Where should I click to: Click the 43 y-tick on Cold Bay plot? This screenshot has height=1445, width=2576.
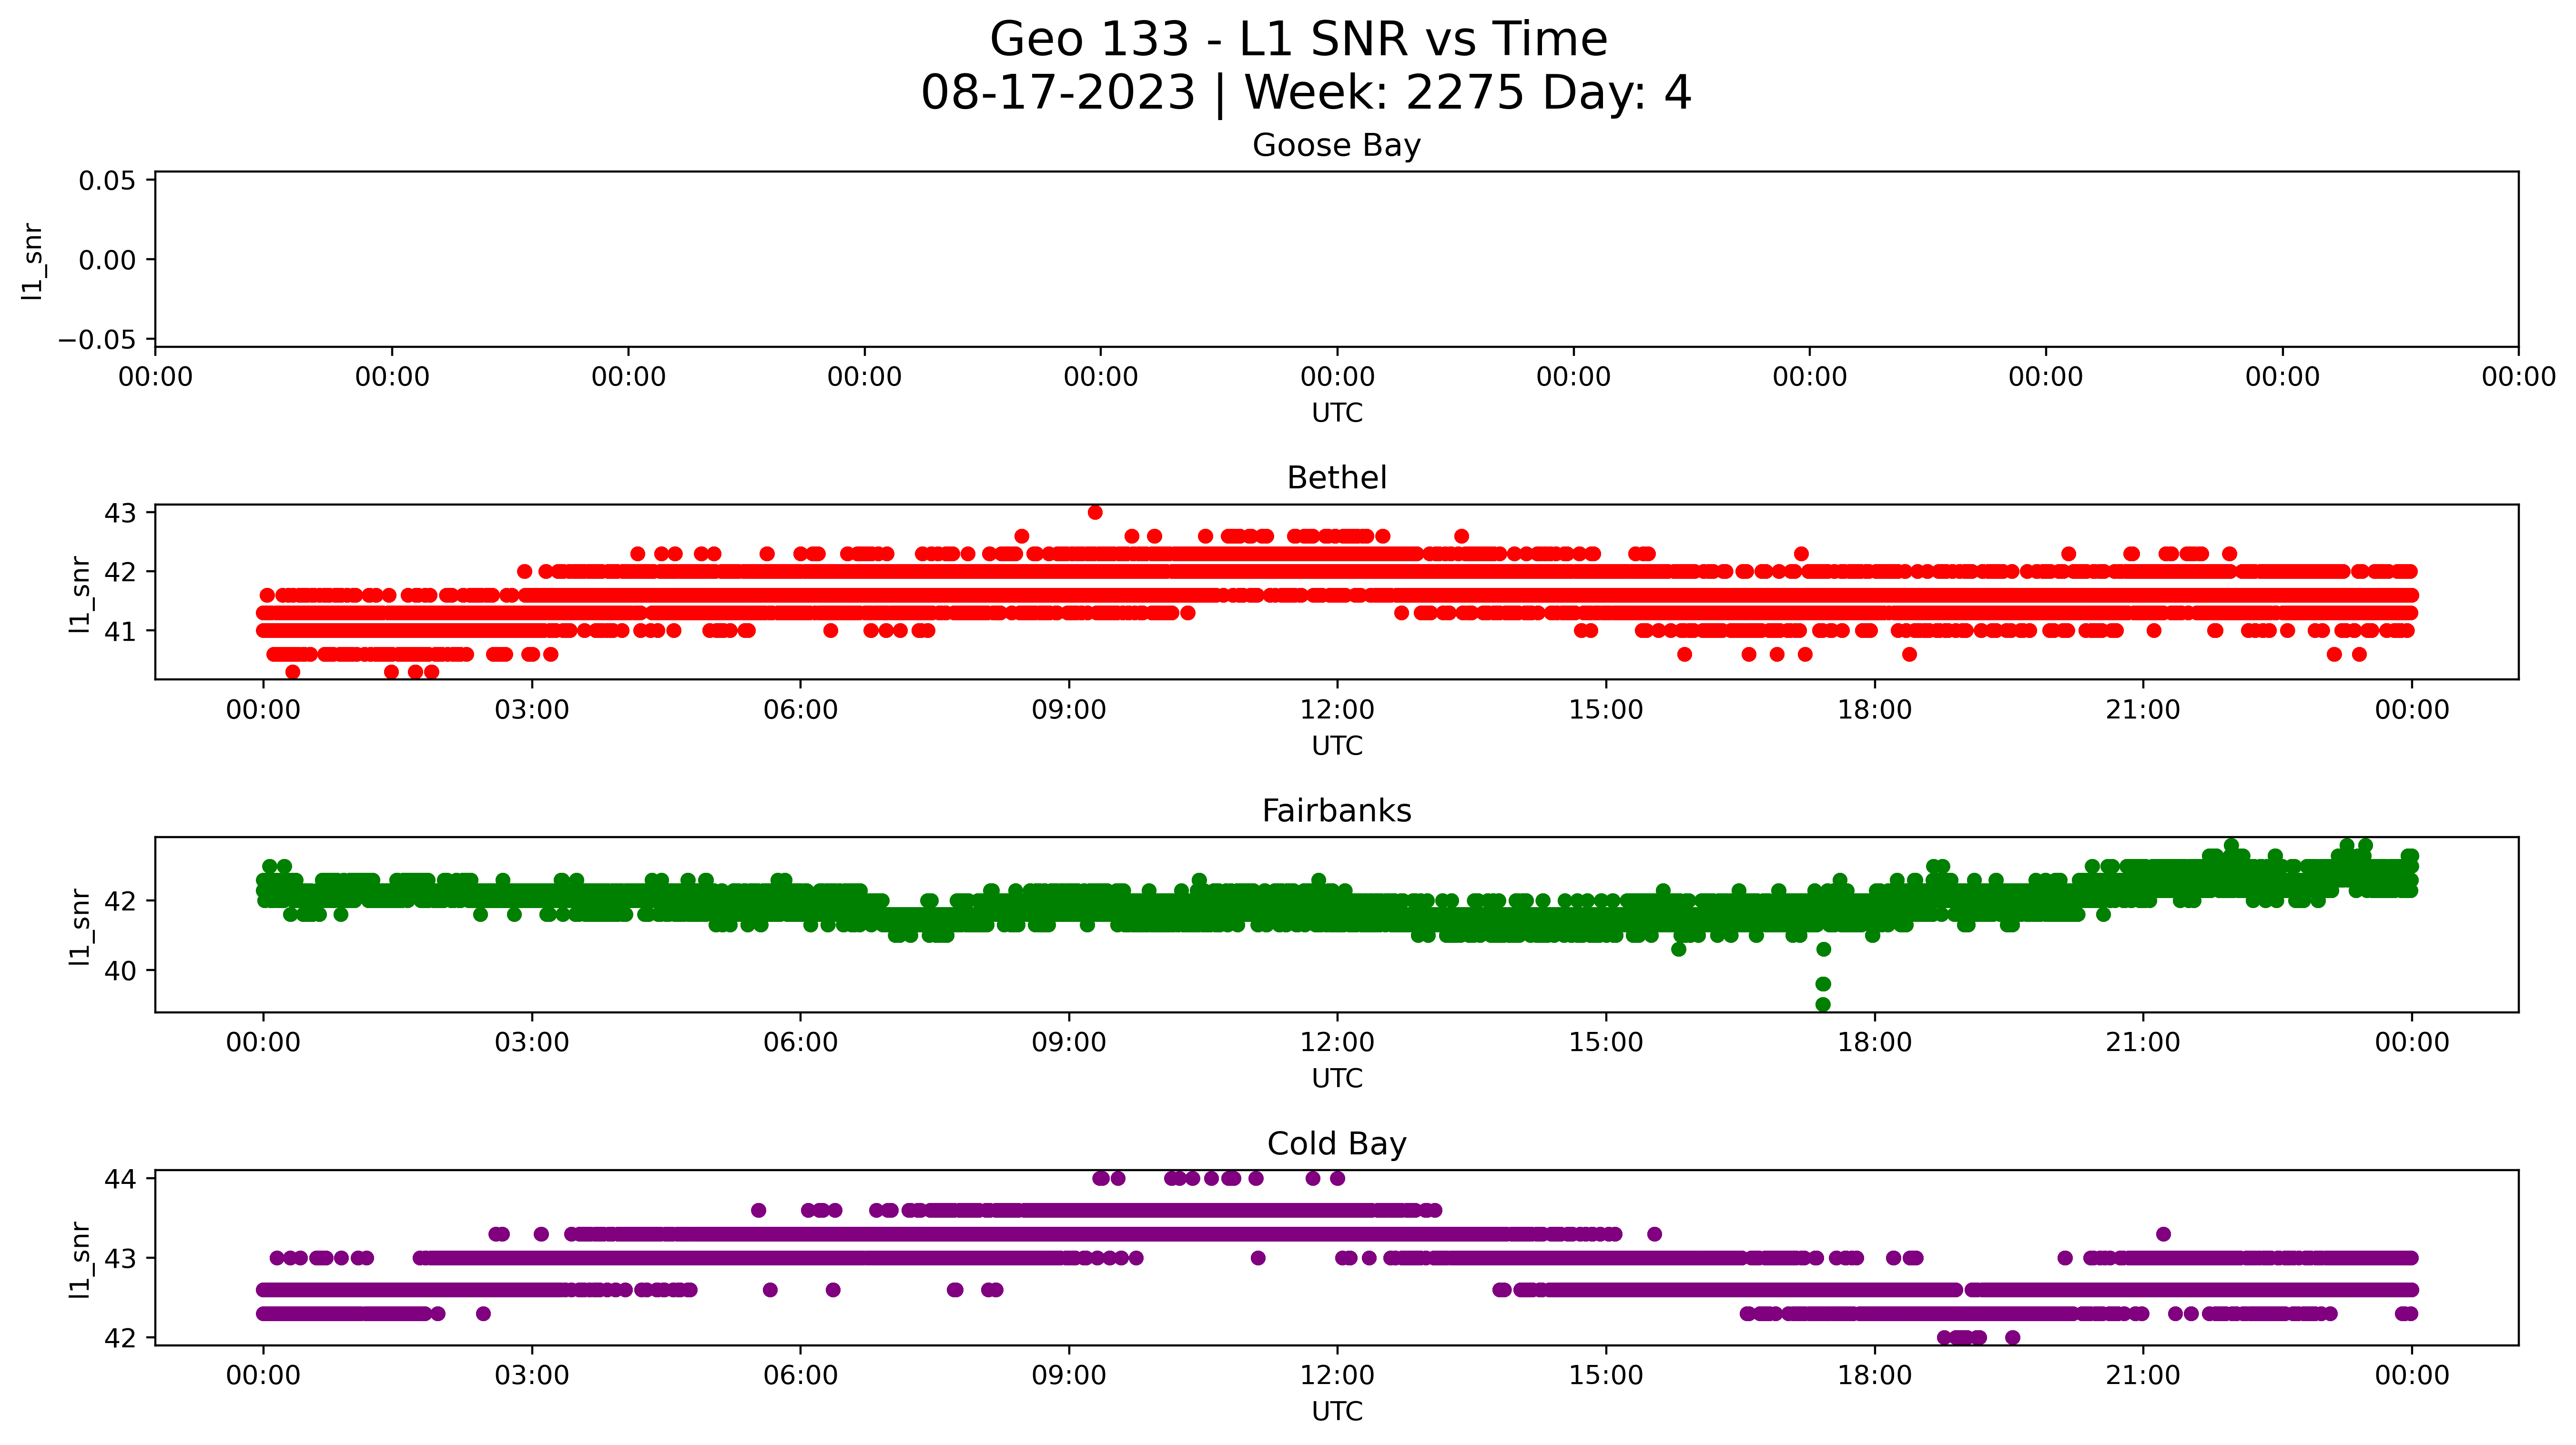click(x=120, y=1258)
